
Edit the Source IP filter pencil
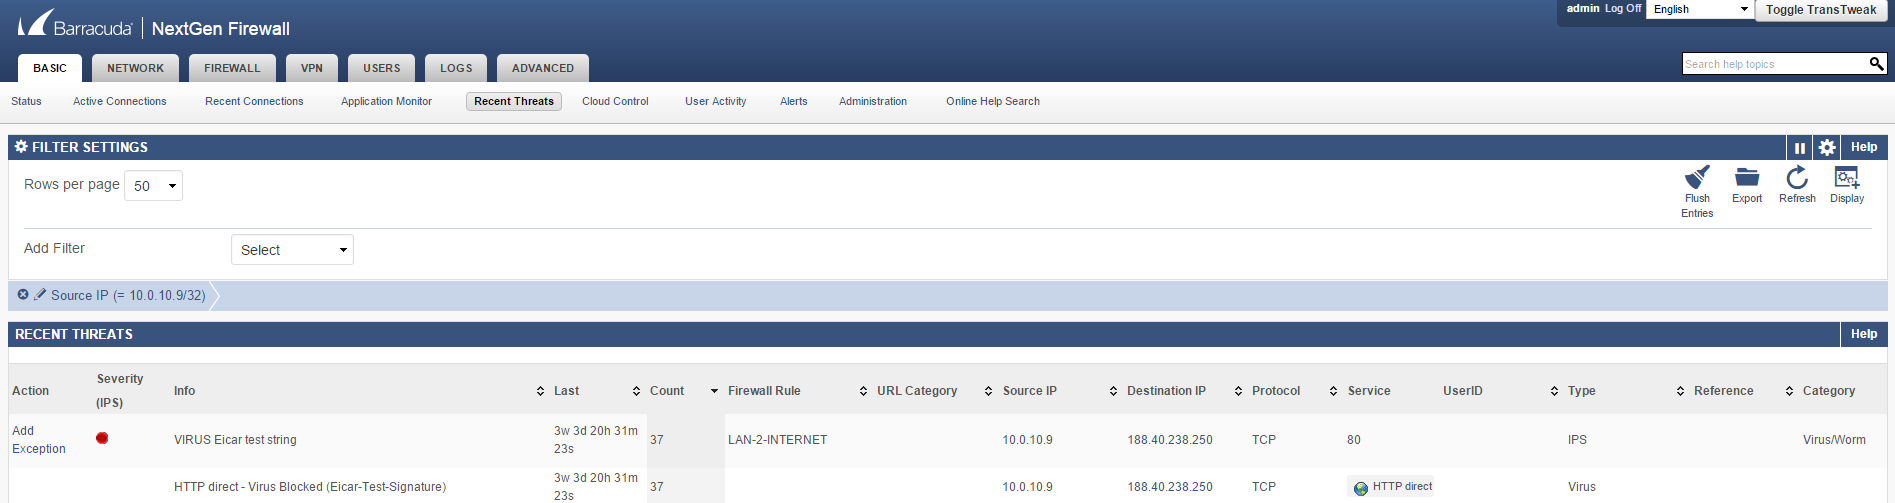coord(40,295)
